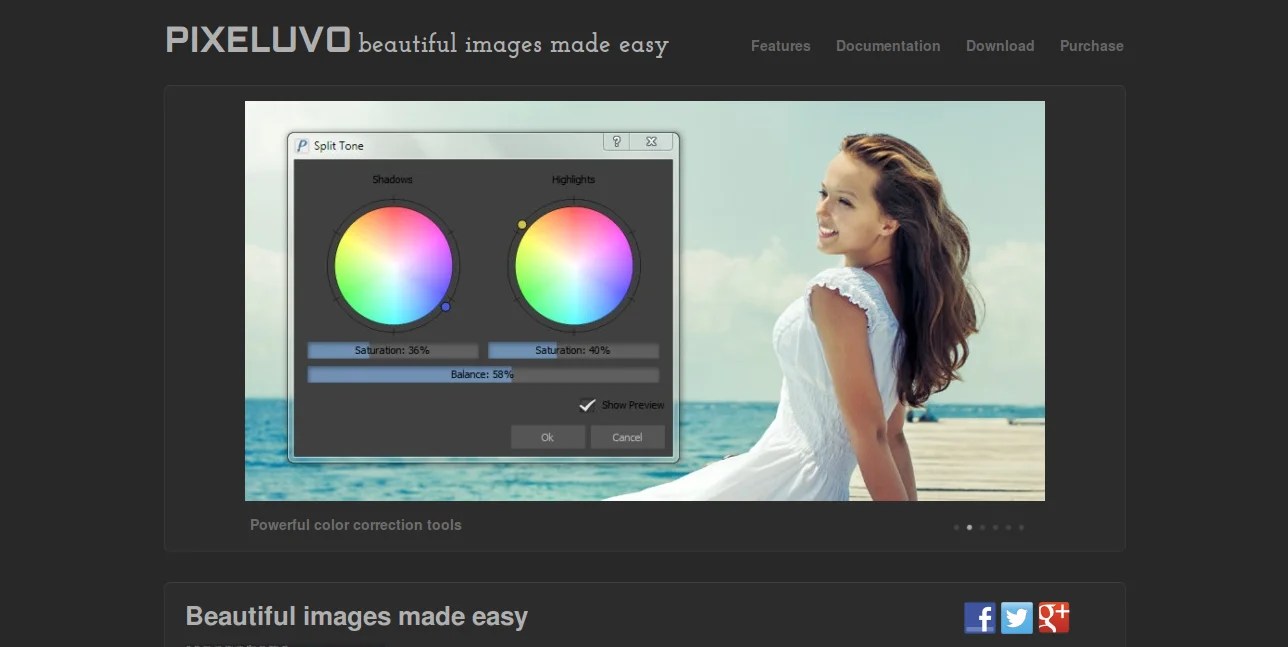Adjust the Shadows Saturation slider

[393, 349]
